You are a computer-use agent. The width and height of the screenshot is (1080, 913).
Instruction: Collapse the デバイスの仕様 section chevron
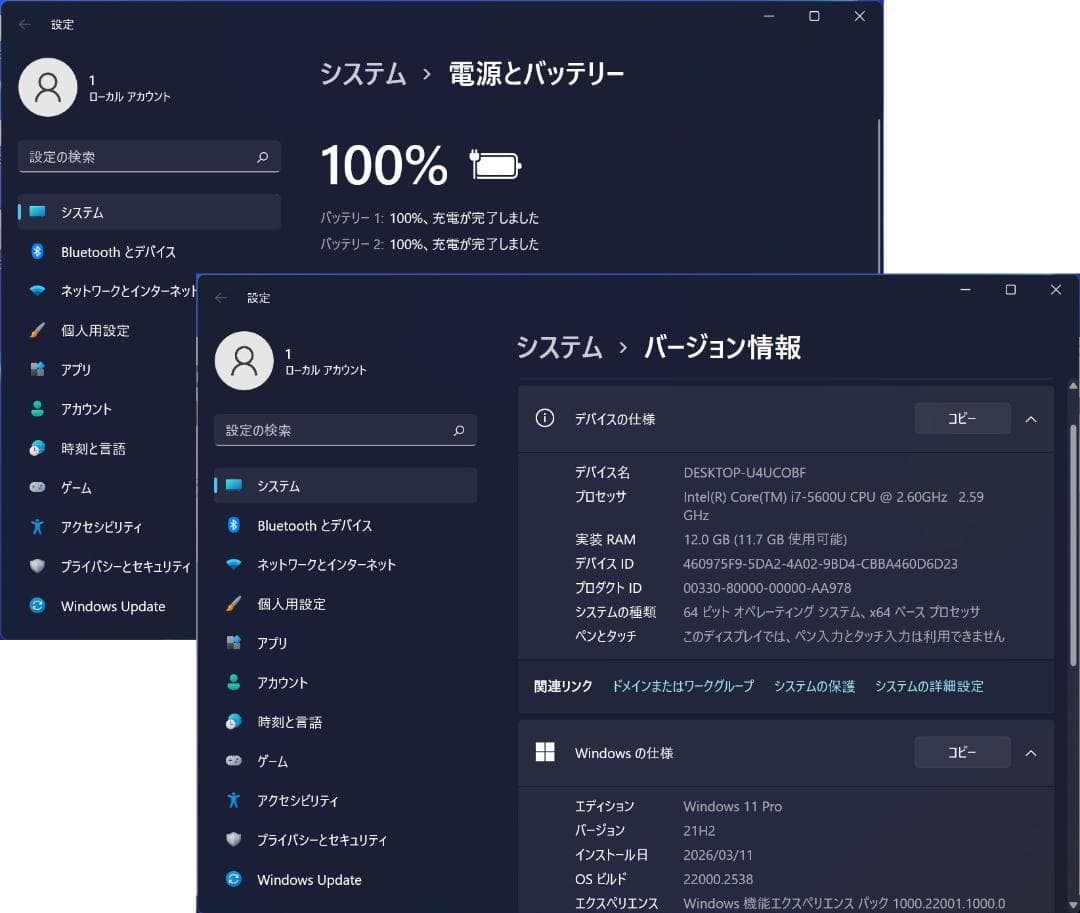click(x=1031, y=419)
